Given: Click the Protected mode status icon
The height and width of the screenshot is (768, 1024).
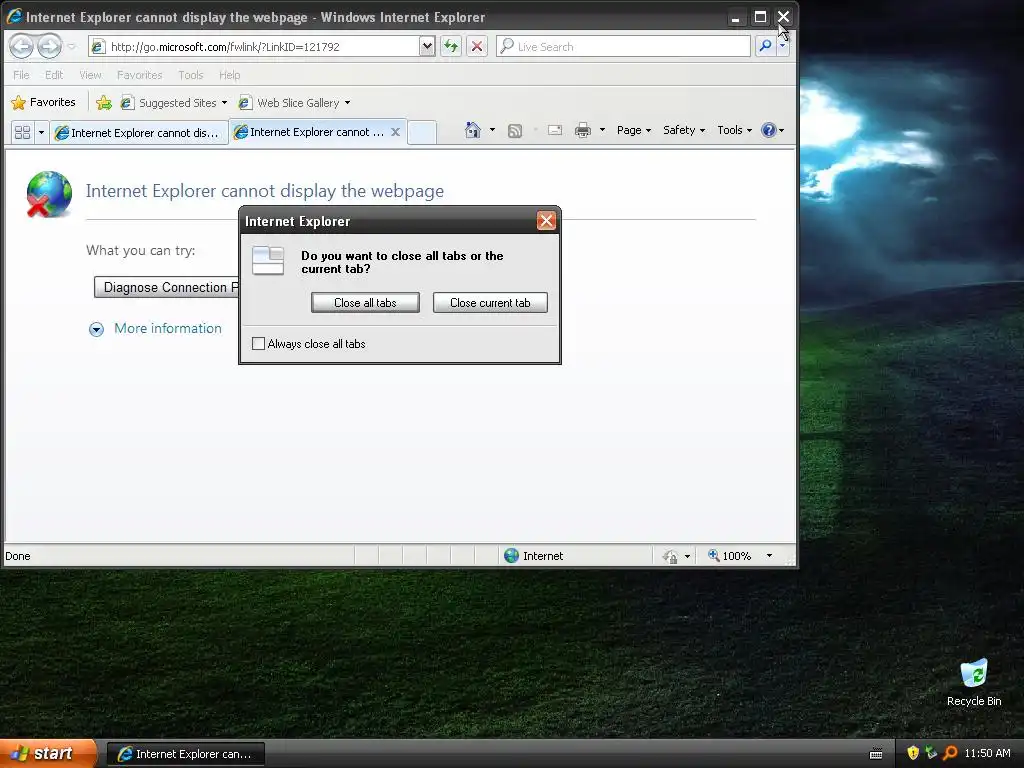Looking at the screenshot, I should coord(670,556).
